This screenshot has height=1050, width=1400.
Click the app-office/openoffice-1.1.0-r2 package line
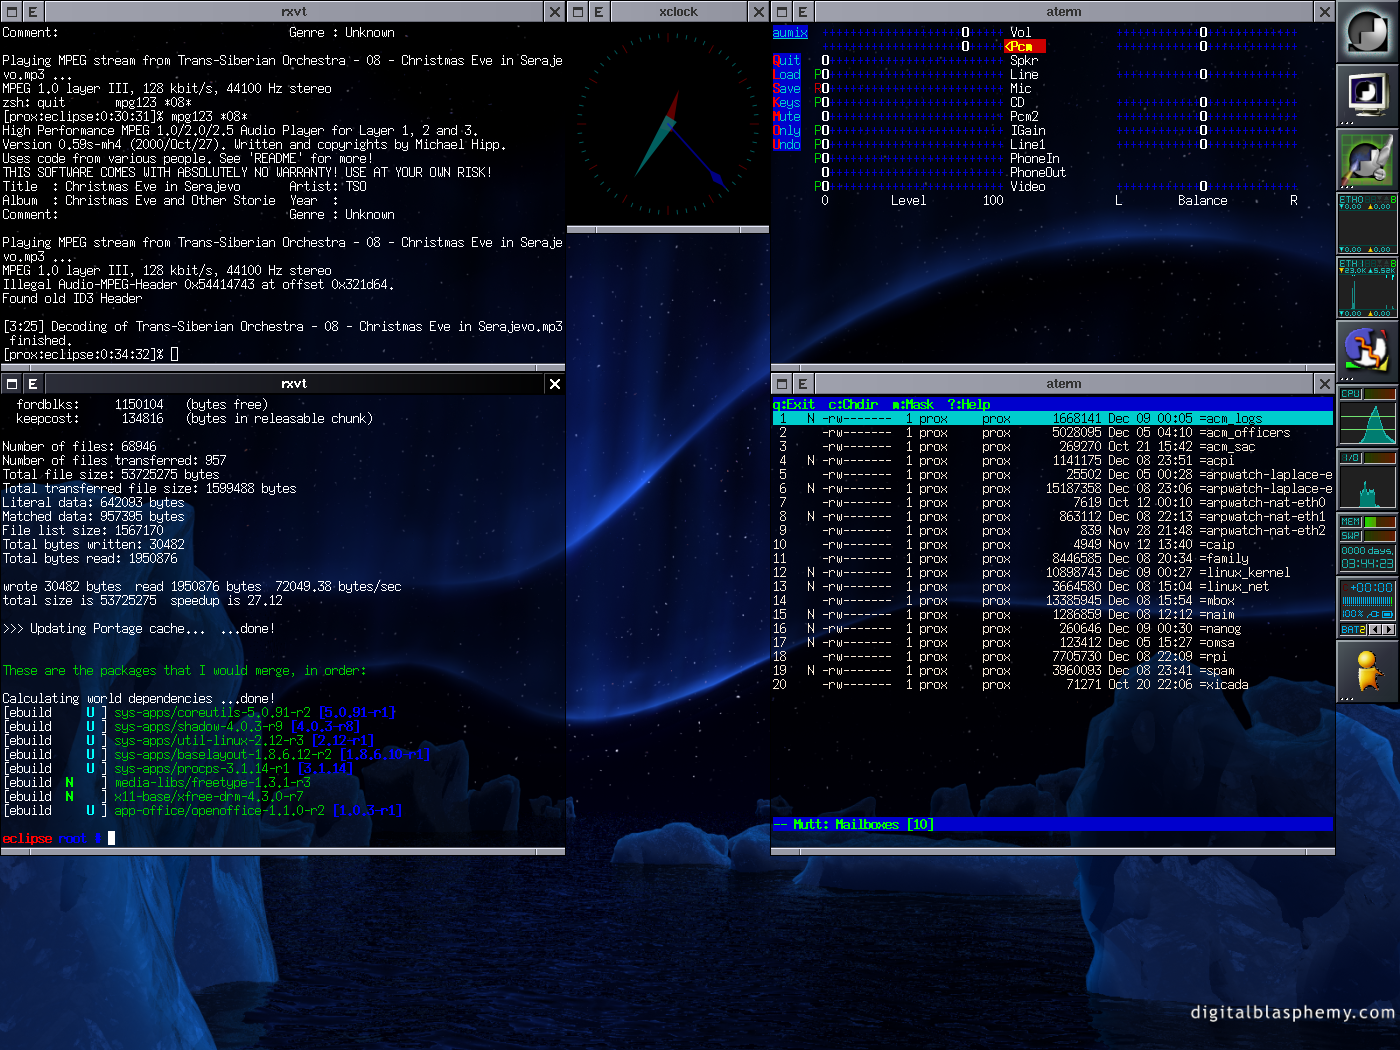click(203, 811)
